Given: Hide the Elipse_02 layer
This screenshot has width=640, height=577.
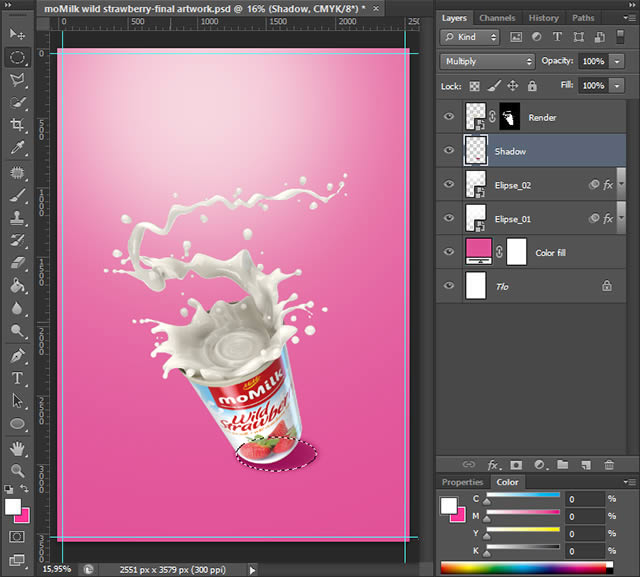Looking at the screenshot, I should pos(449,184).
